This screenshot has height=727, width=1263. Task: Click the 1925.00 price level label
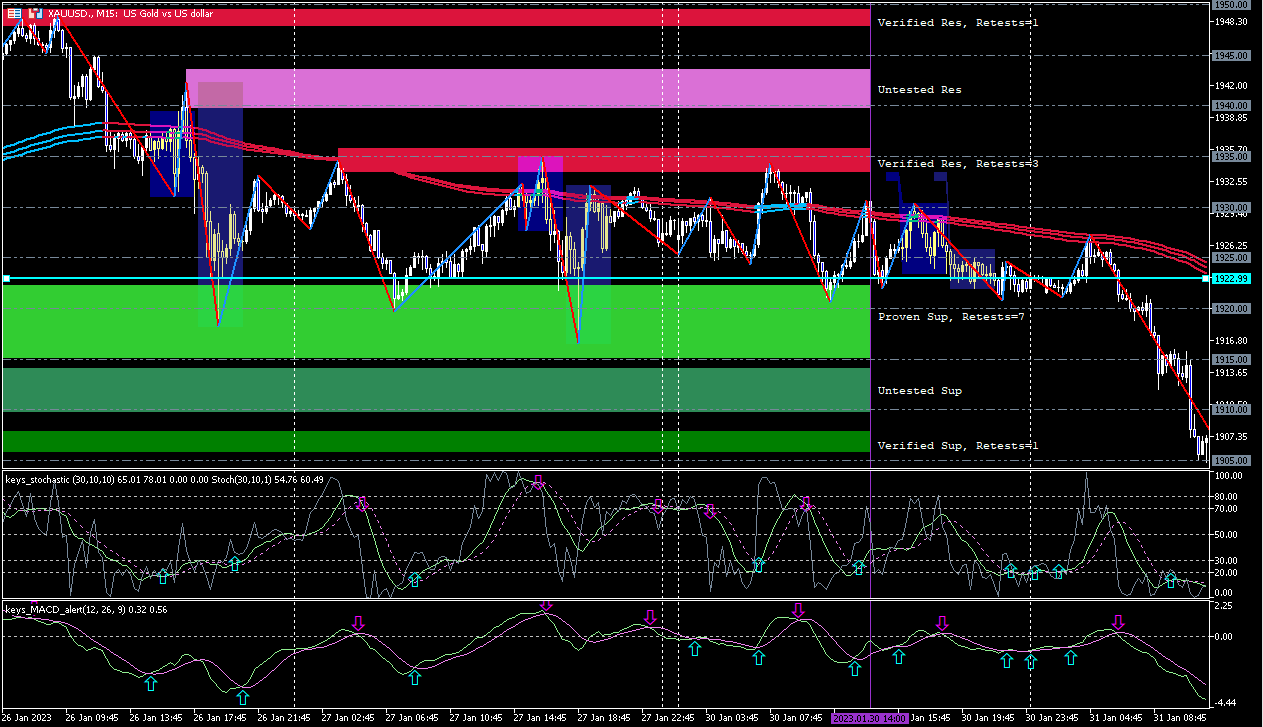click(1231, 257)
